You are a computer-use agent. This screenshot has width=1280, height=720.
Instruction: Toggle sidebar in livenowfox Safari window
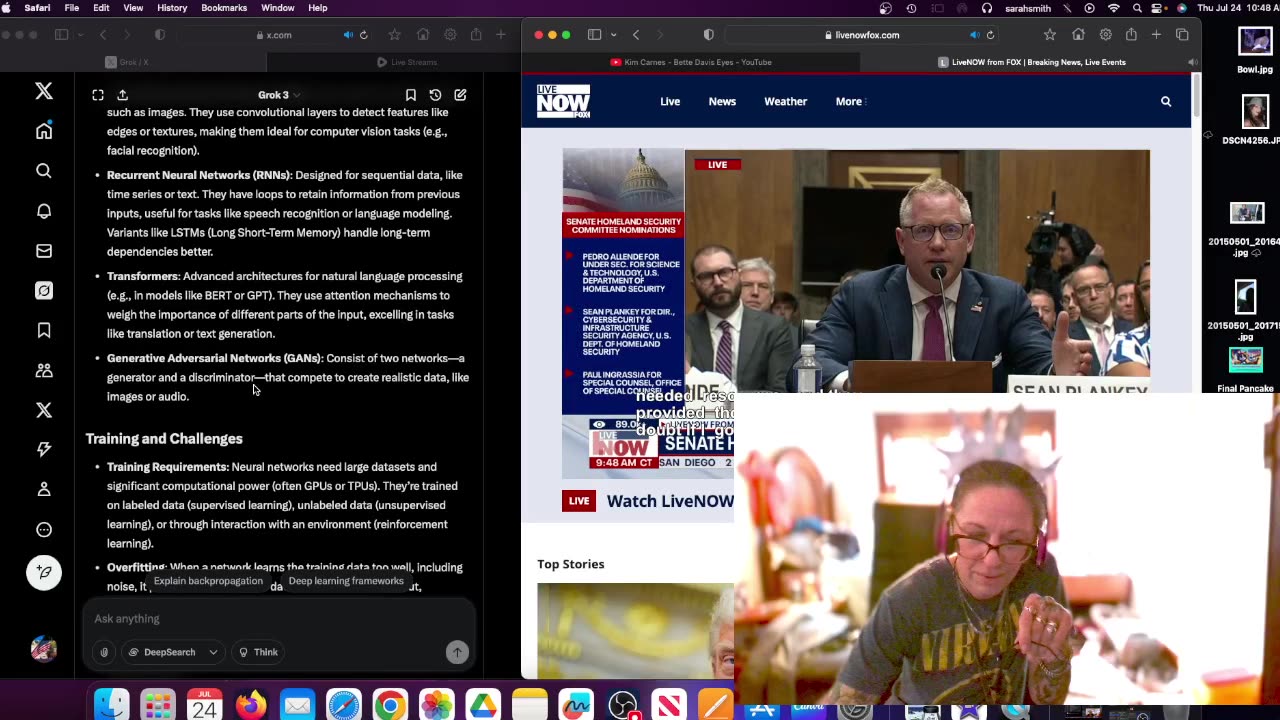coord(594,35)
